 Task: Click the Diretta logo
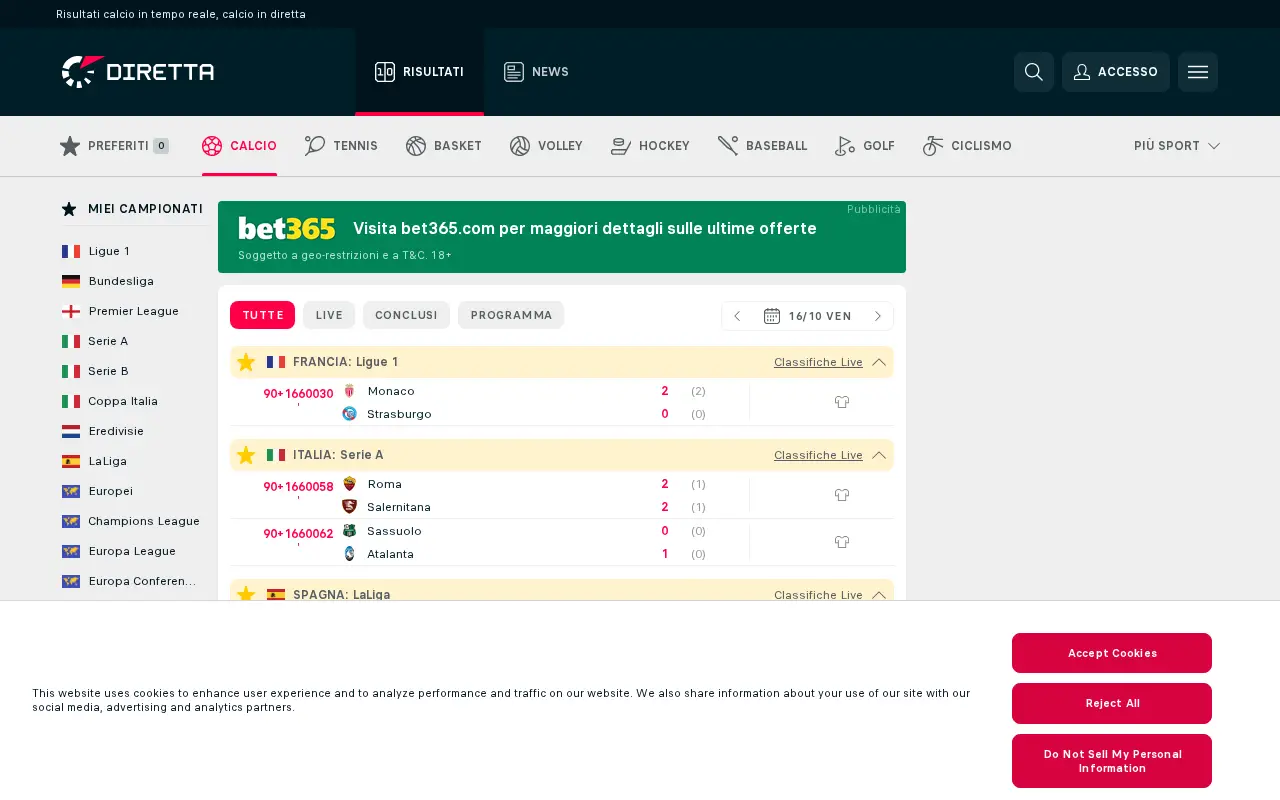click(138, 72)
